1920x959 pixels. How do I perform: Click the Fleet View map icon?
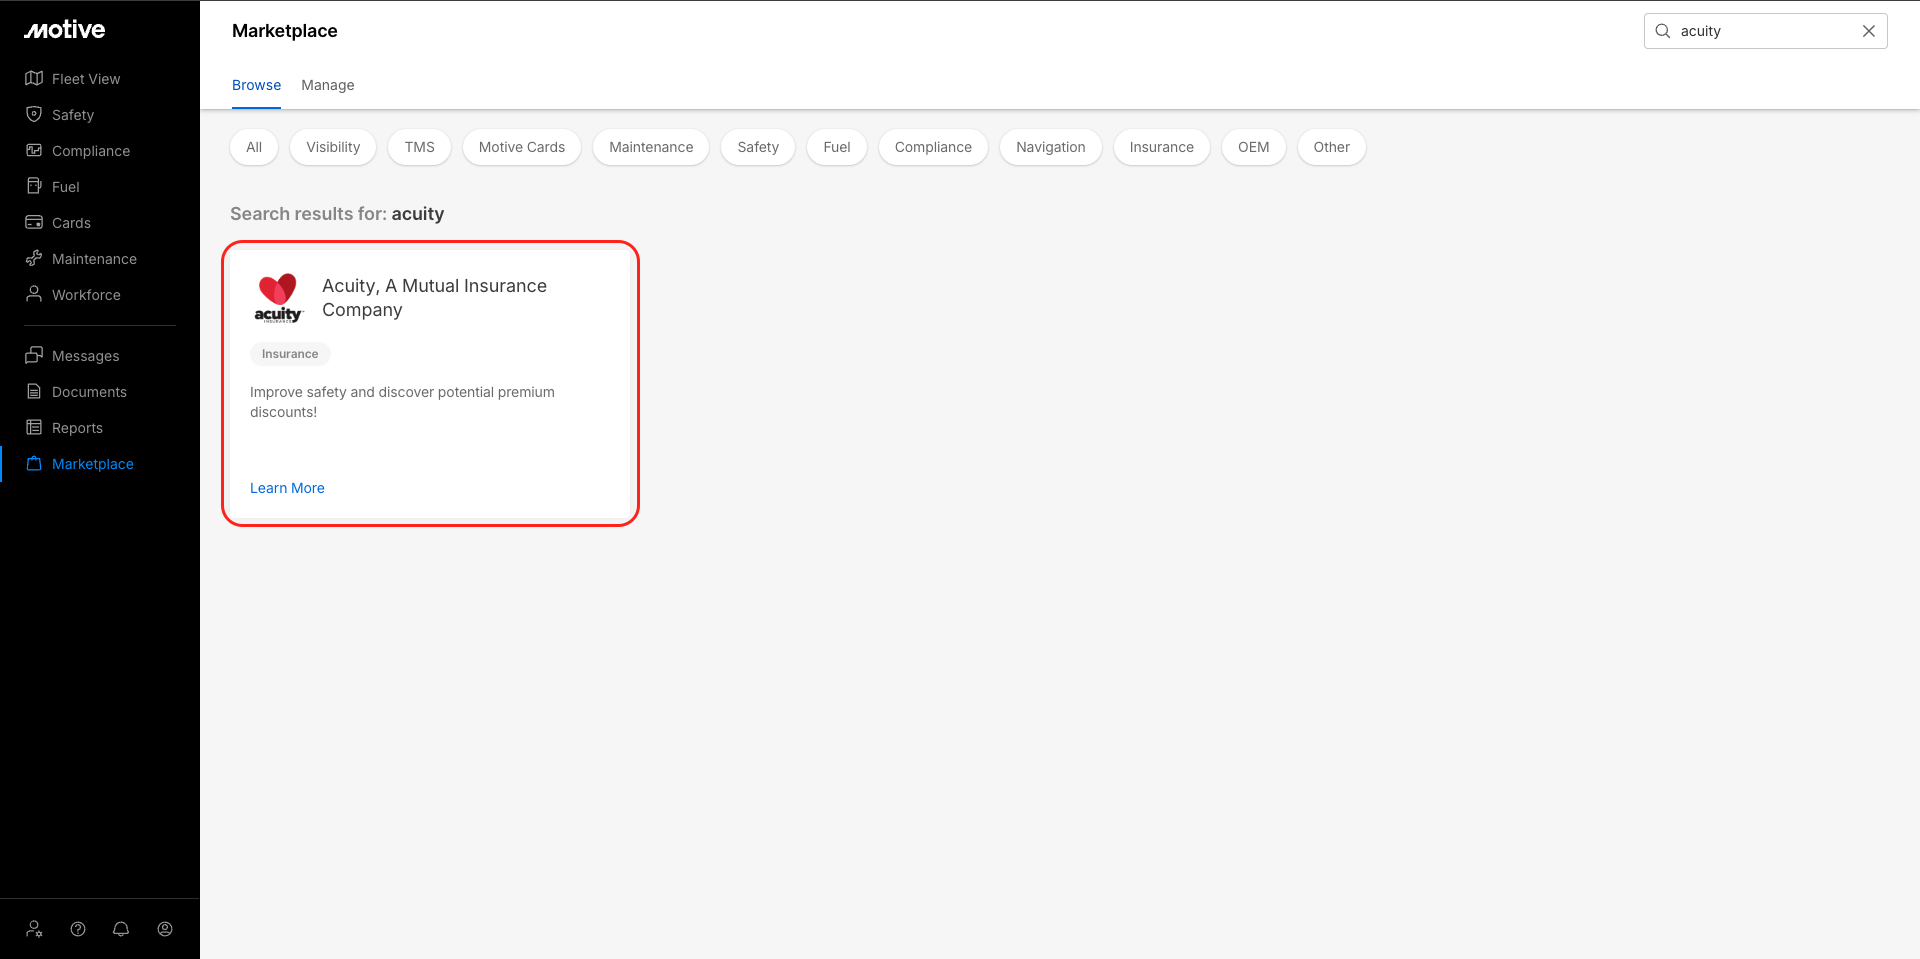pos(34,79)
